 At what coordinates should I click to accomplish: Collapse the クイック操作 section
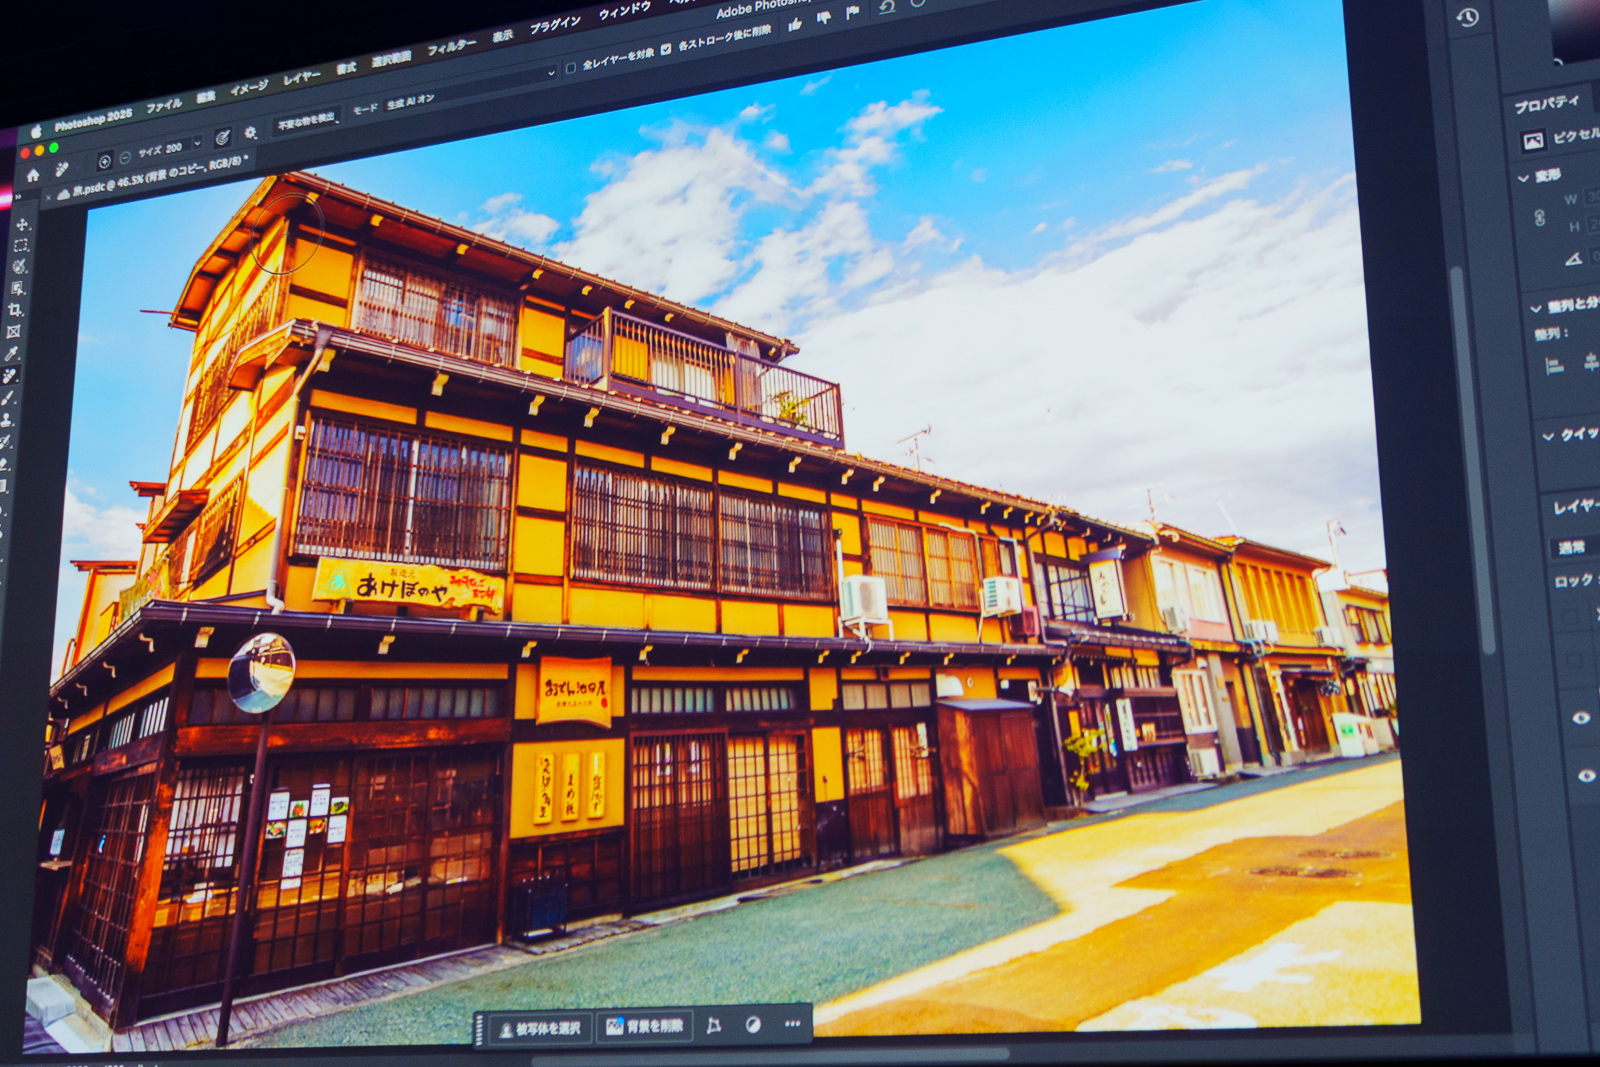point(1548,436)
